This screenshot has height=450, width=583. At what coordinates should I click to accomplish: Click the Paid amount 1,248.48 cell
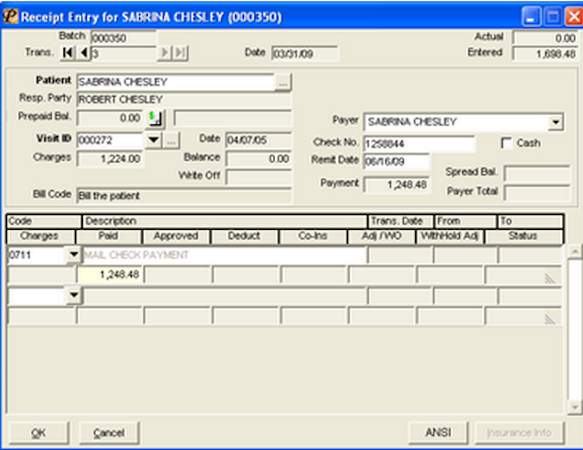tap(110, 275)
